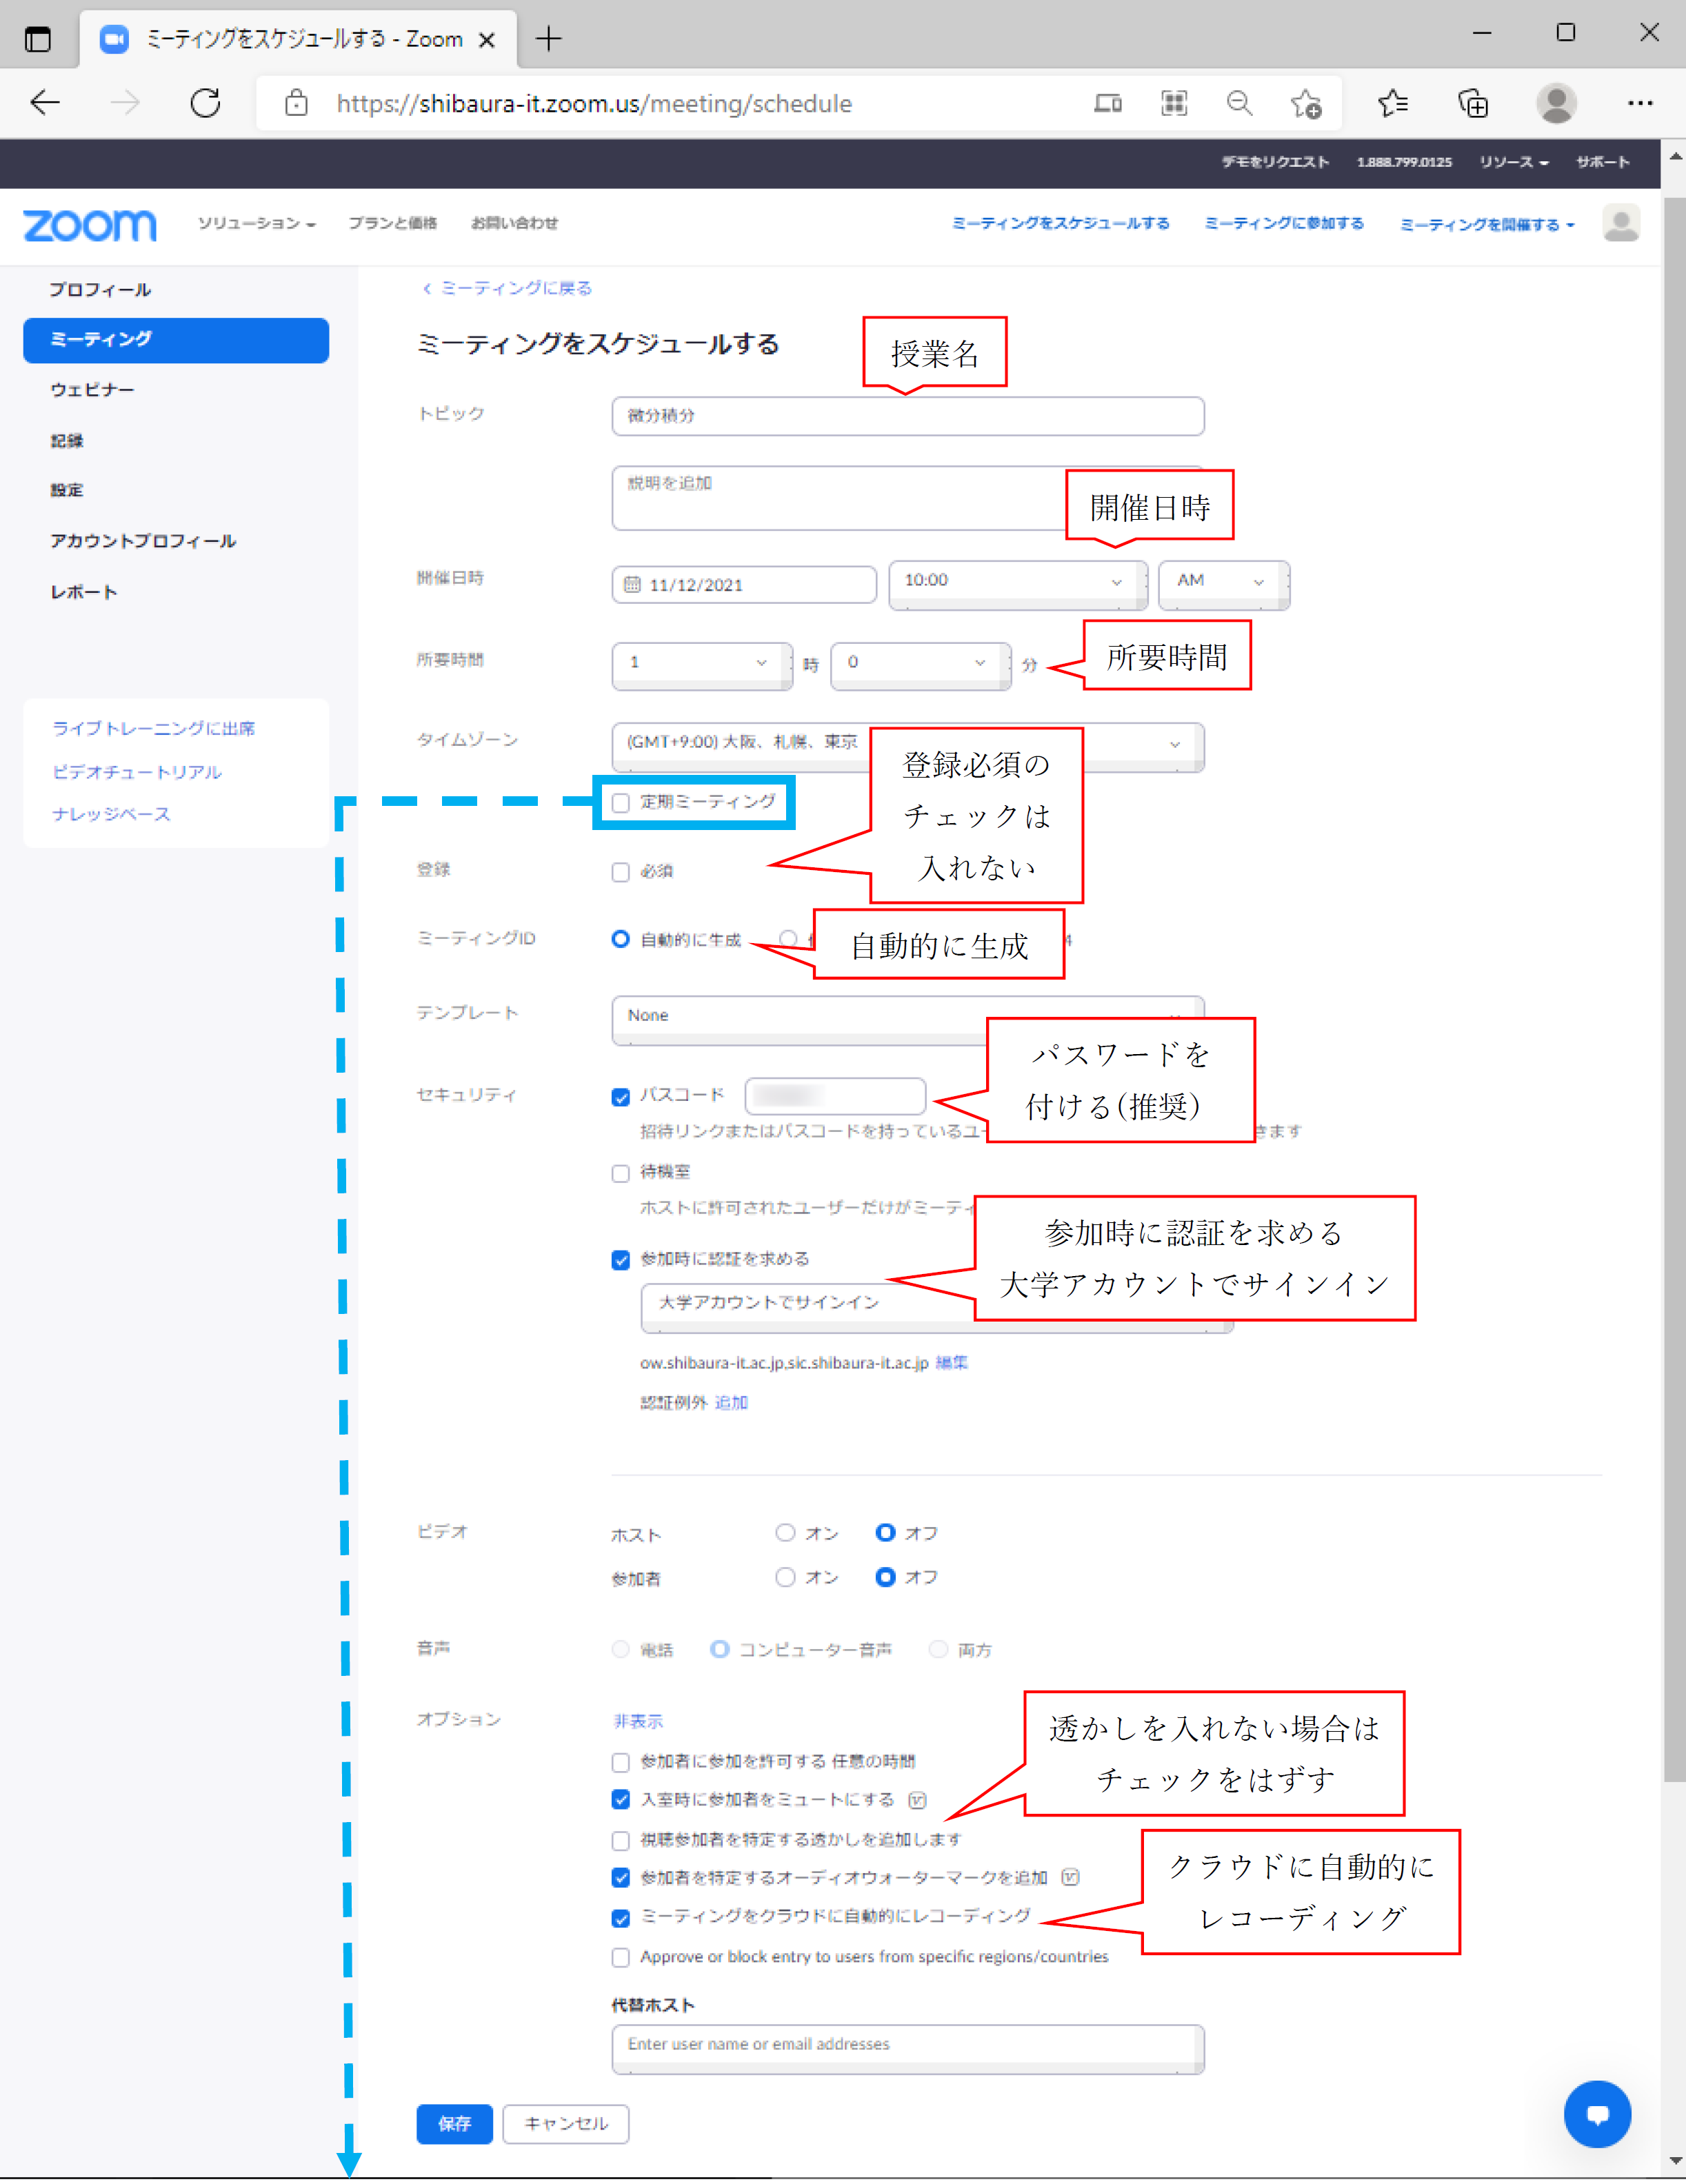Image resolution: width=1686 pixels, height=2184 pixels.
Task: Toggle cloud auto-recording checkbox
Action: 621,1918
